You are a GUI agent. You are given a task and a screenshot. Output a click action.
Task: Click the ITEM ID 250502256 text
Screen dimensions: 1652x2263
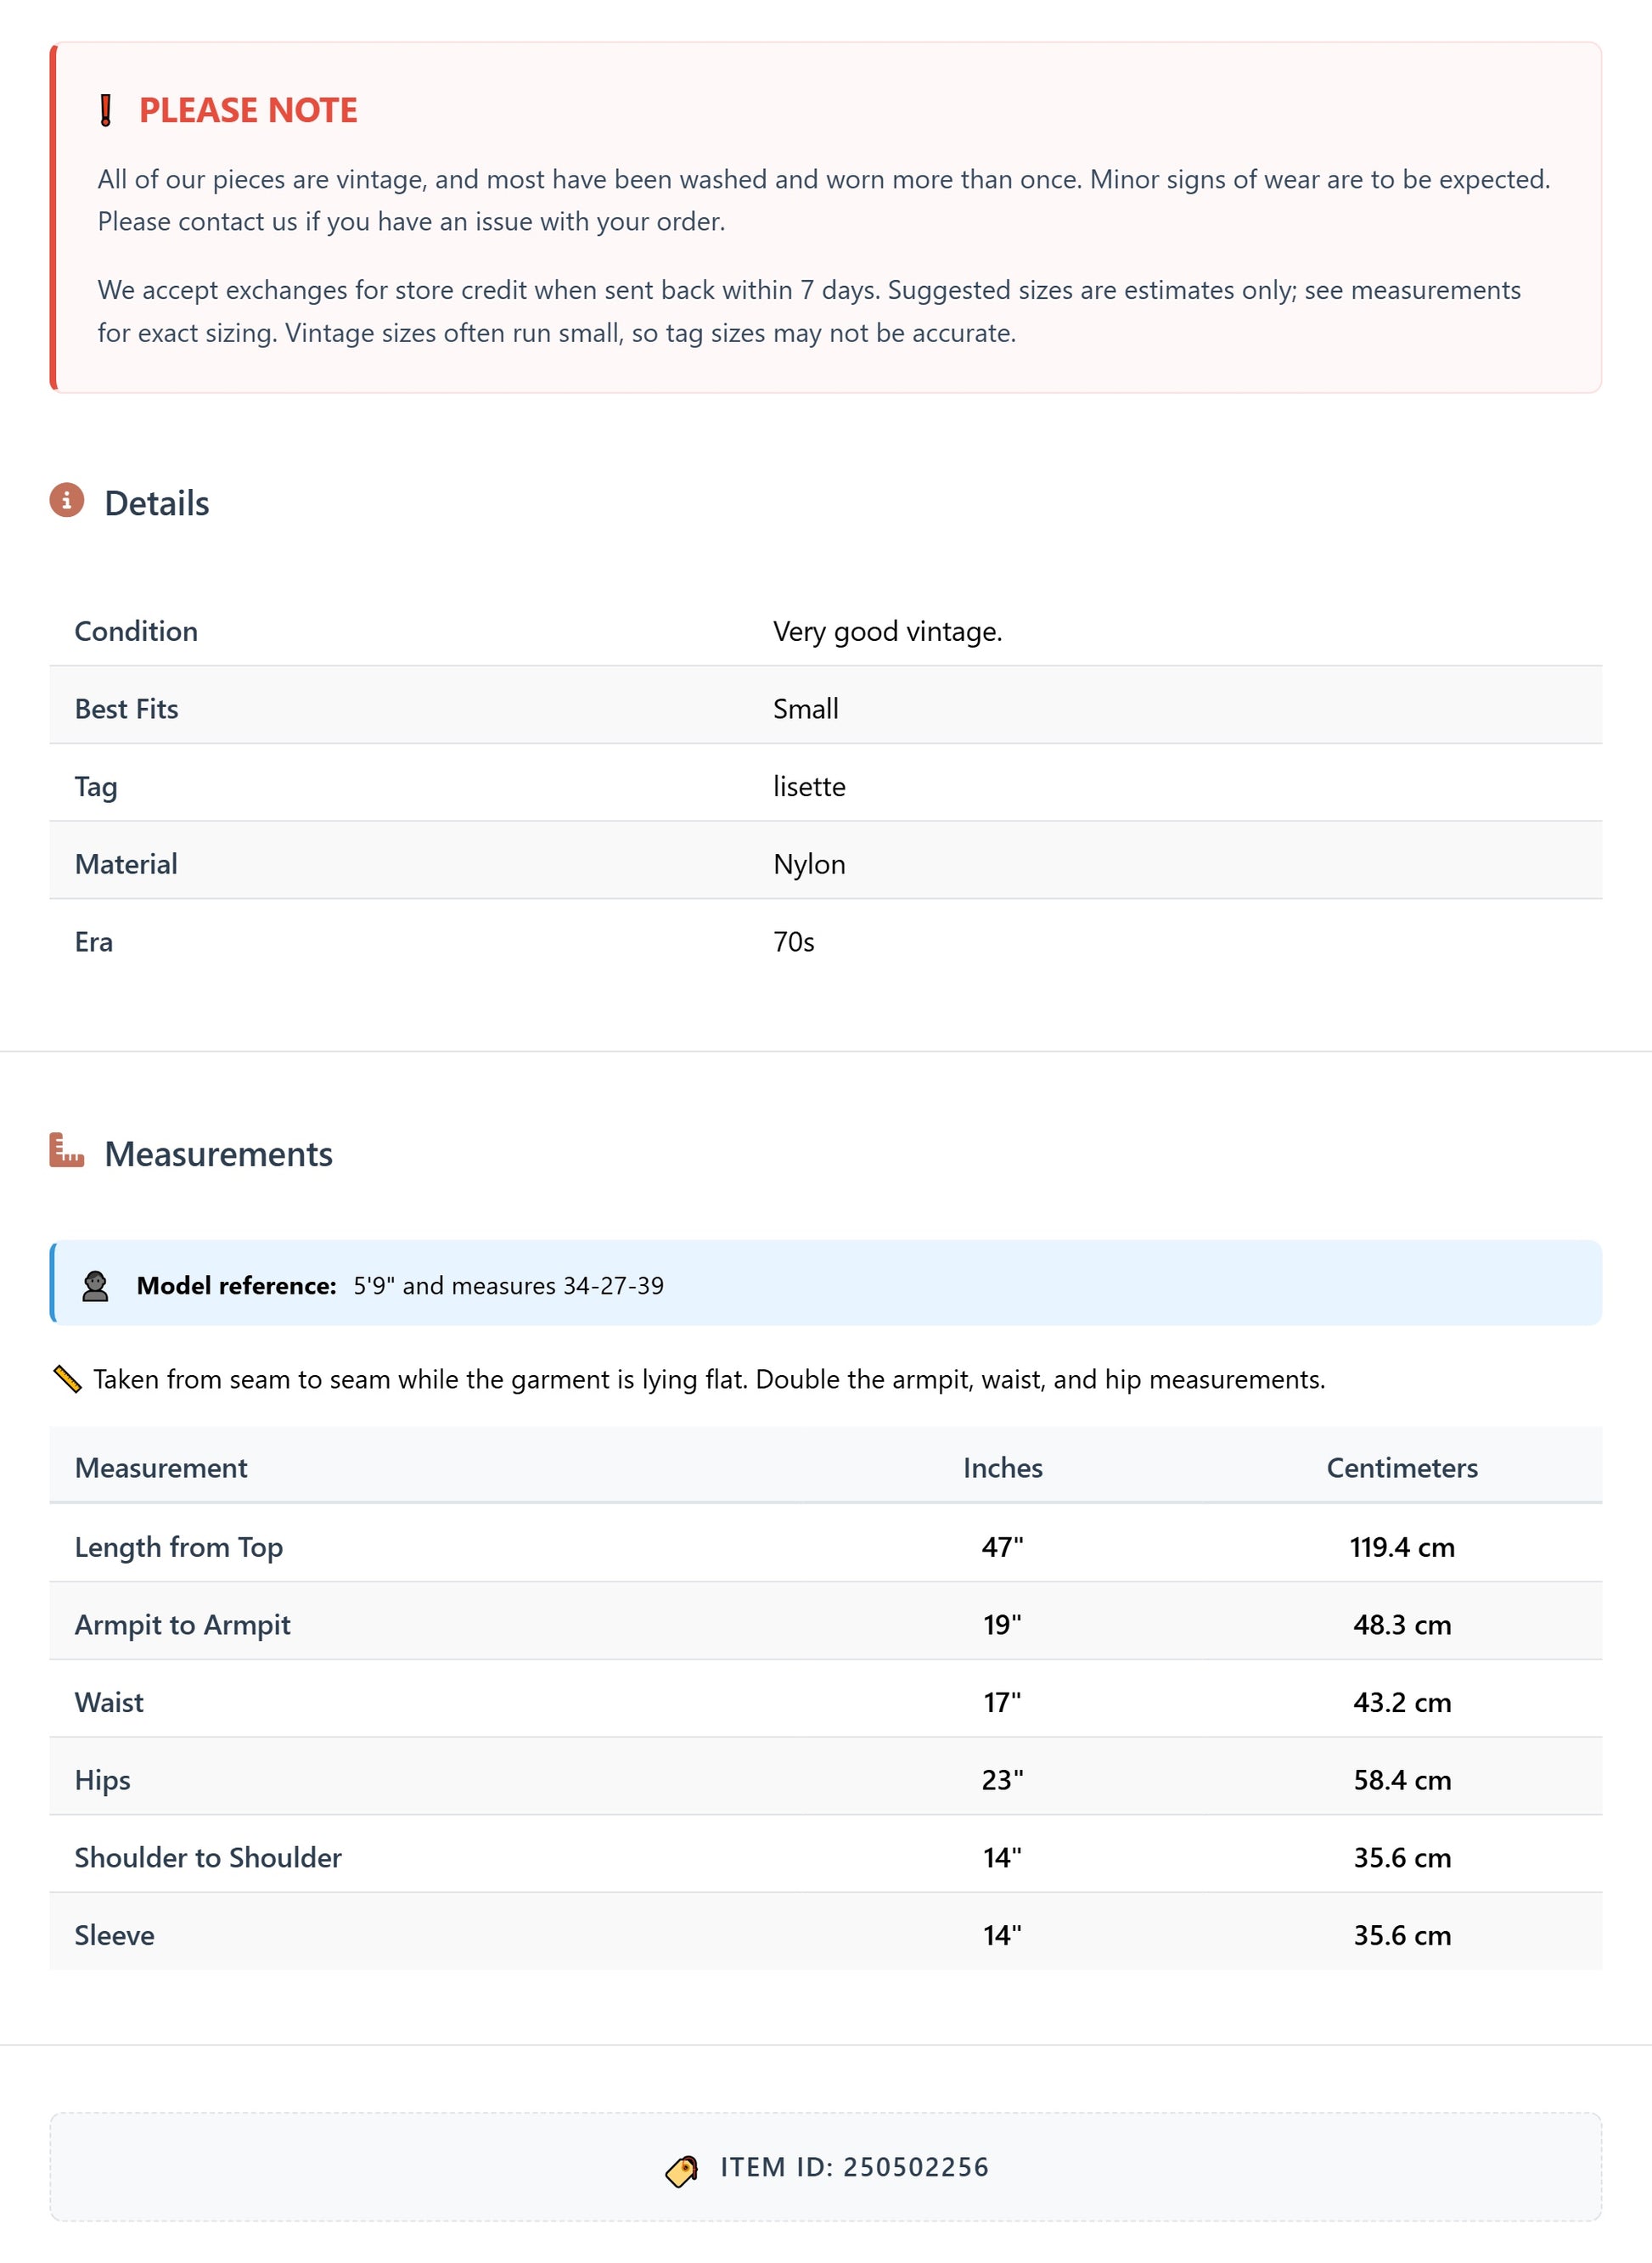(854, 2167)
